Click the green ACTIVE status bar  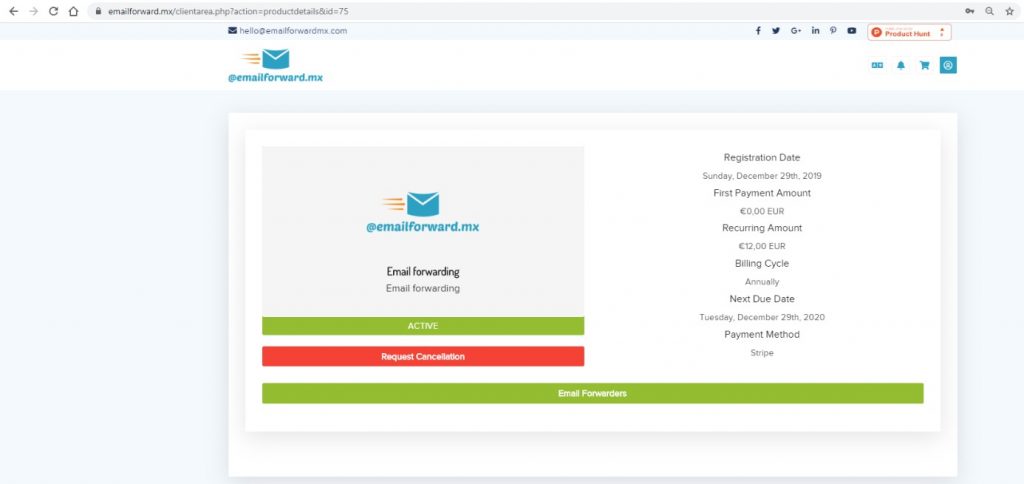[423, 326]
